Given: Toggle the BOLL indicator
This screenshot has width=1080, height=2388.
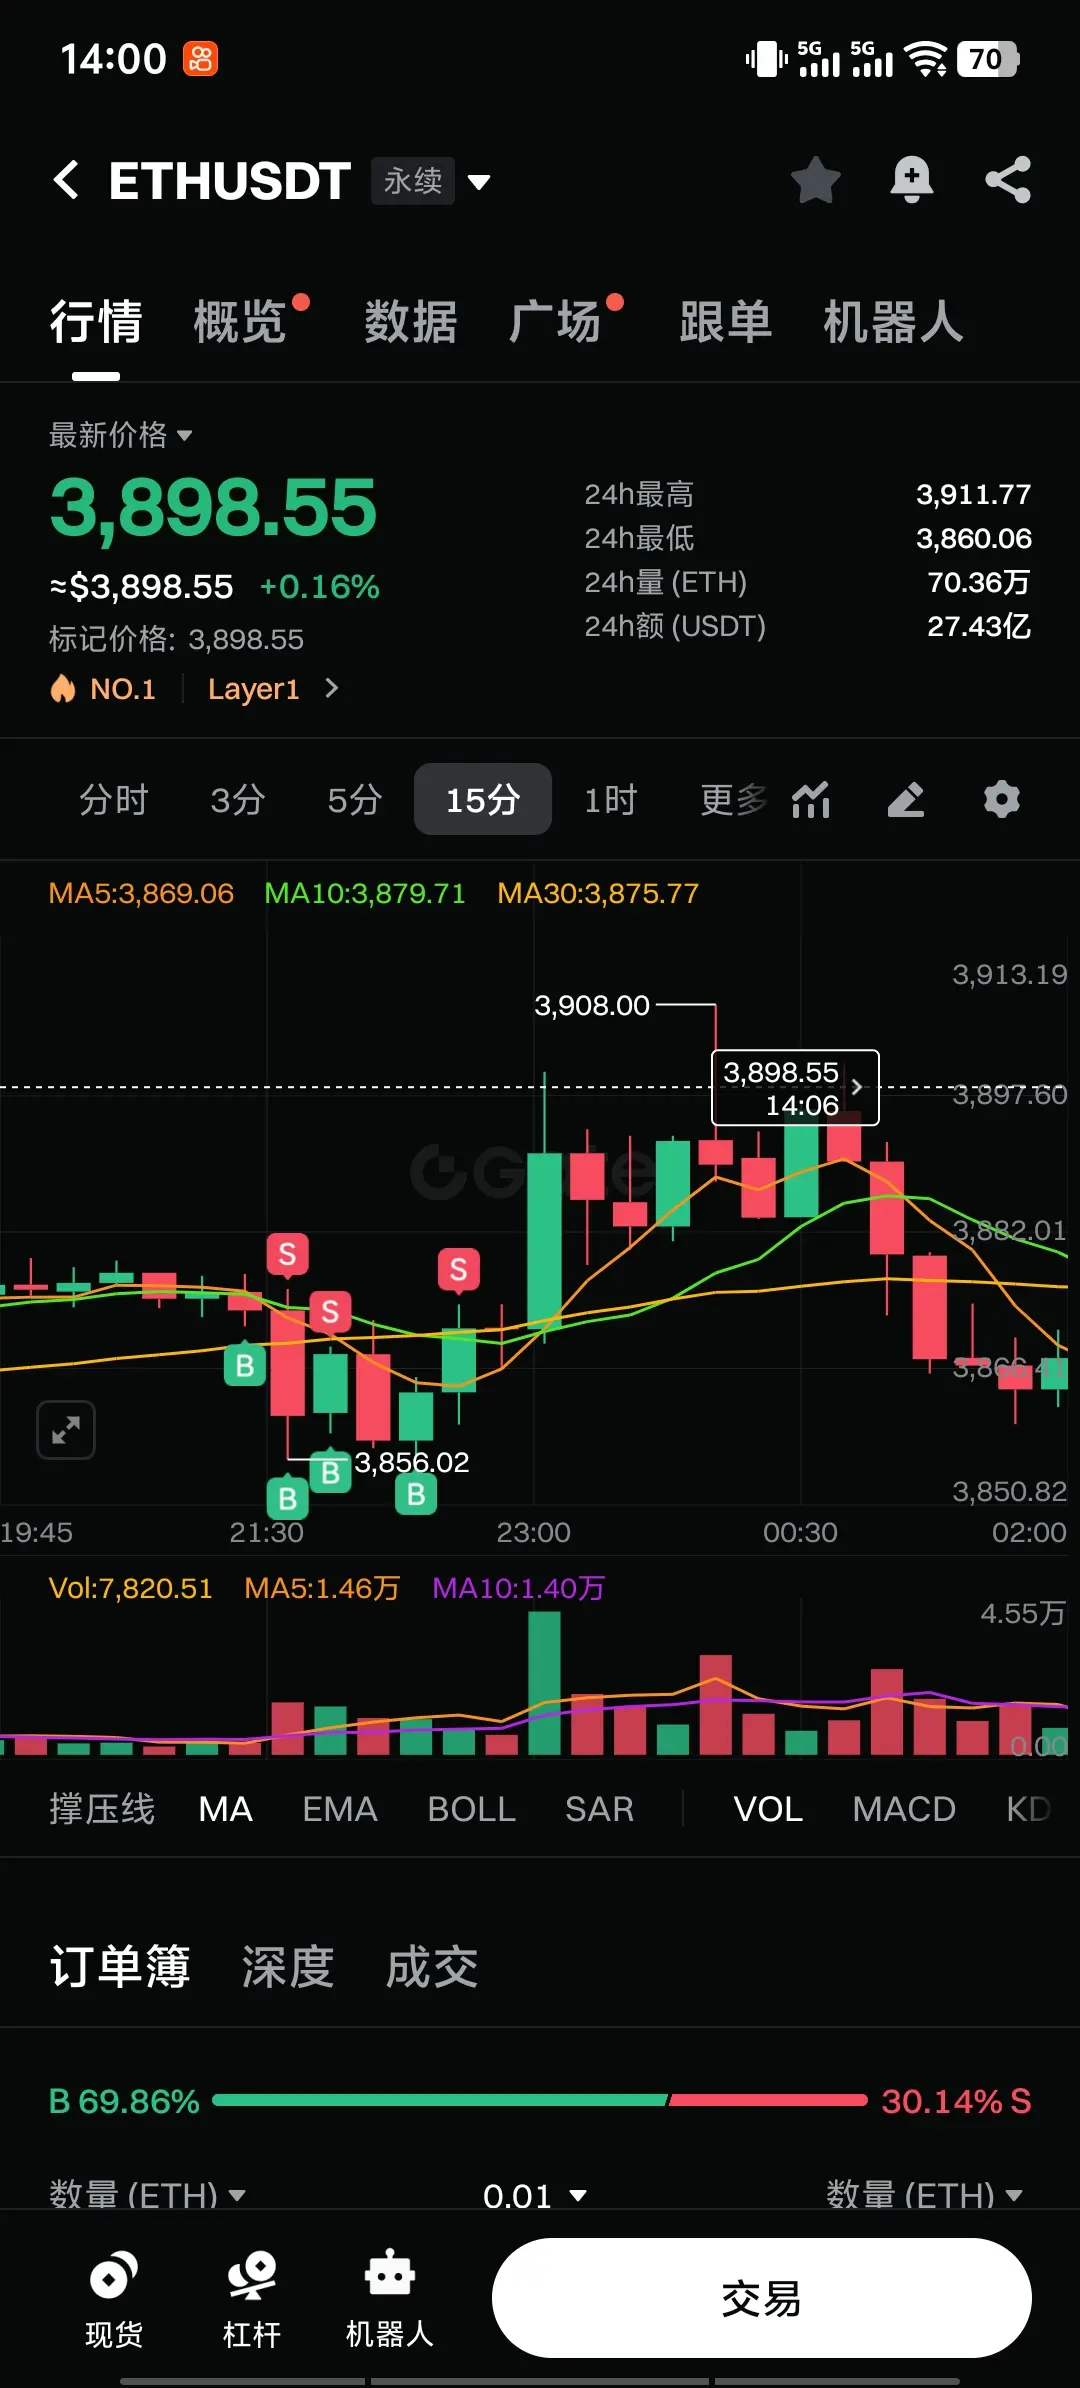Looking at the screenshot, I should (471, 1809).
